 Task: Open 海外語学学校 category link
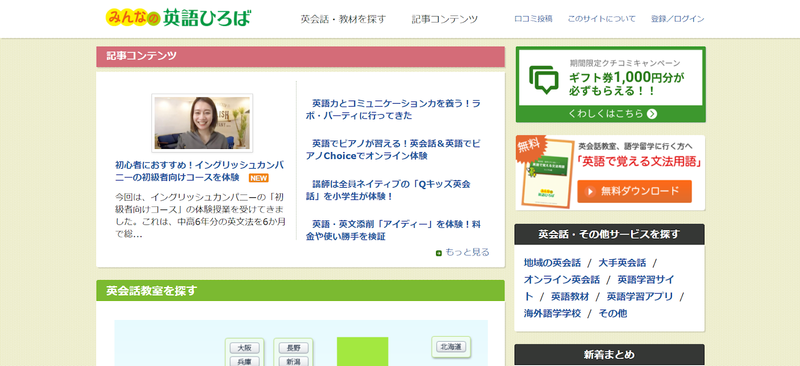click(x=552, y=313)
